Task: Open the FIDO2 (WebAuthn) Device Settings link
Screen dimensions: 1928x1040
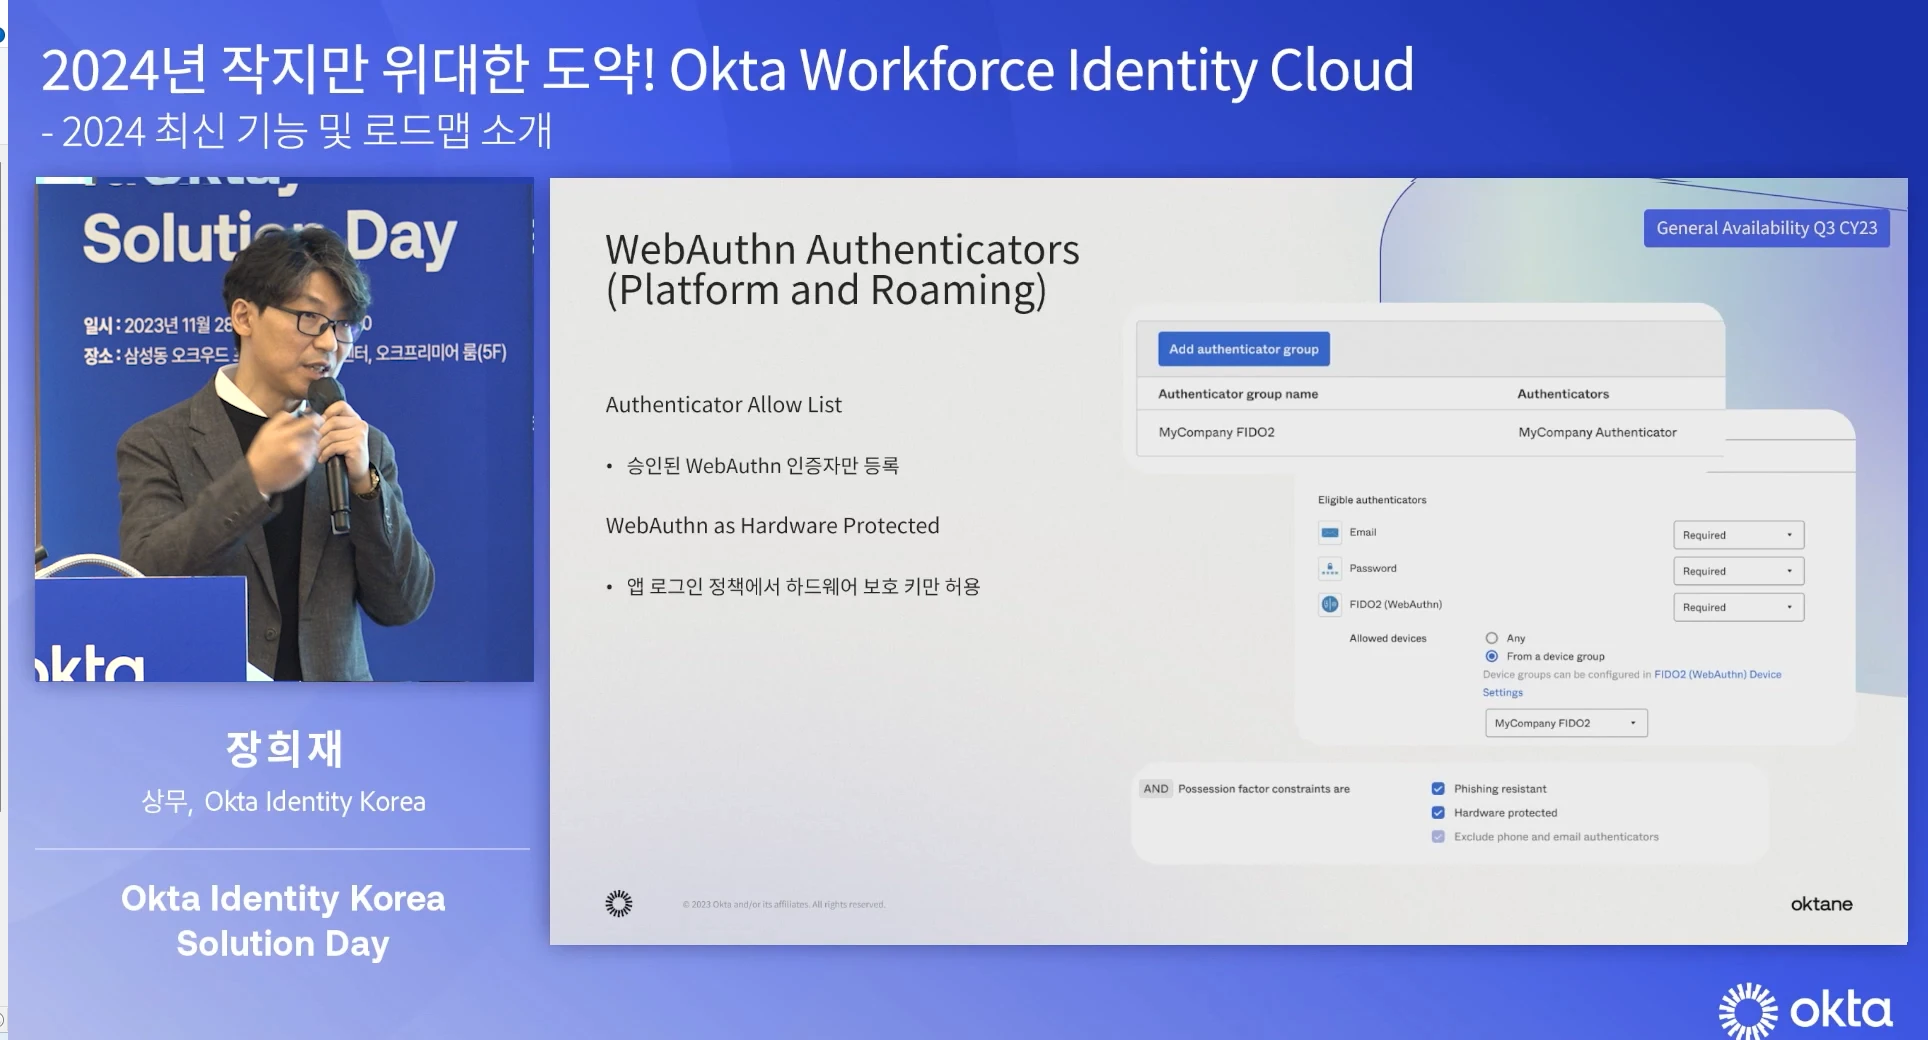Action: 1717,675
